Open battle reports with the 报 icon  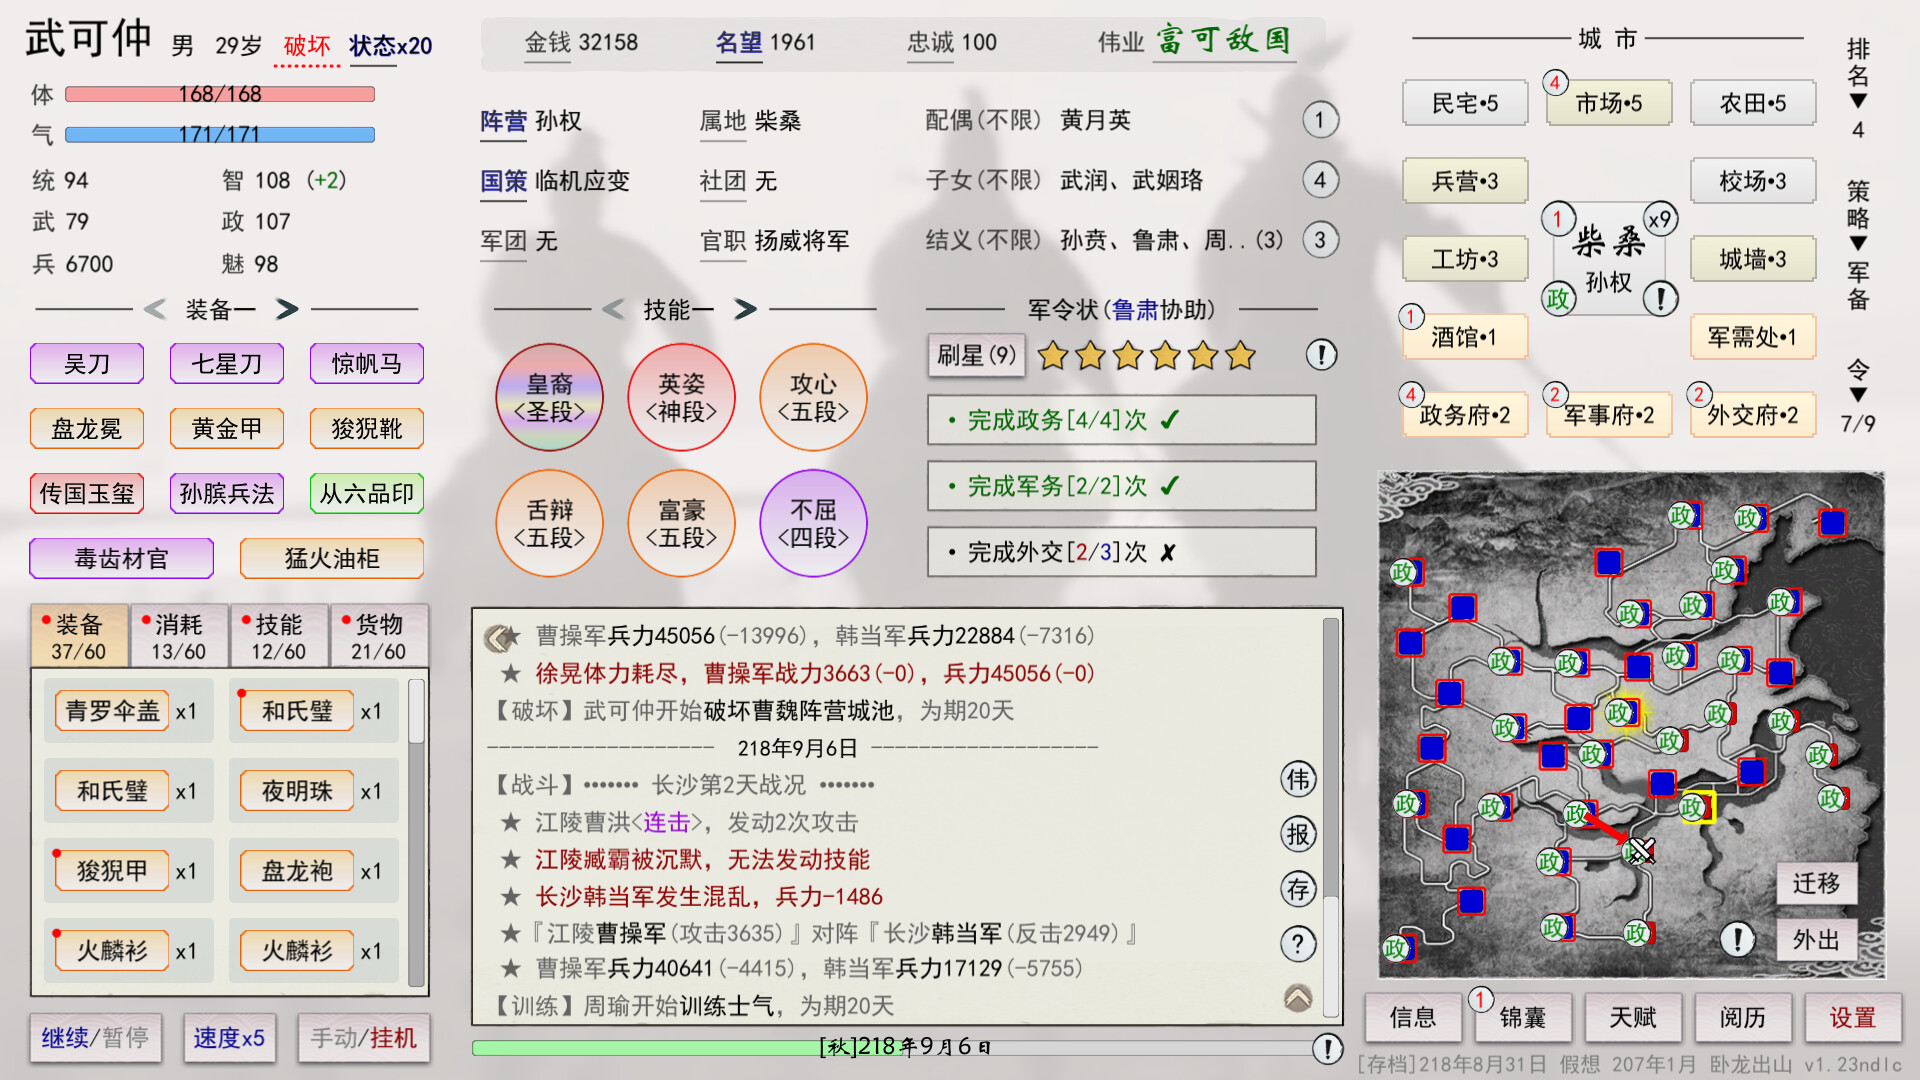tap(1297, 835)
